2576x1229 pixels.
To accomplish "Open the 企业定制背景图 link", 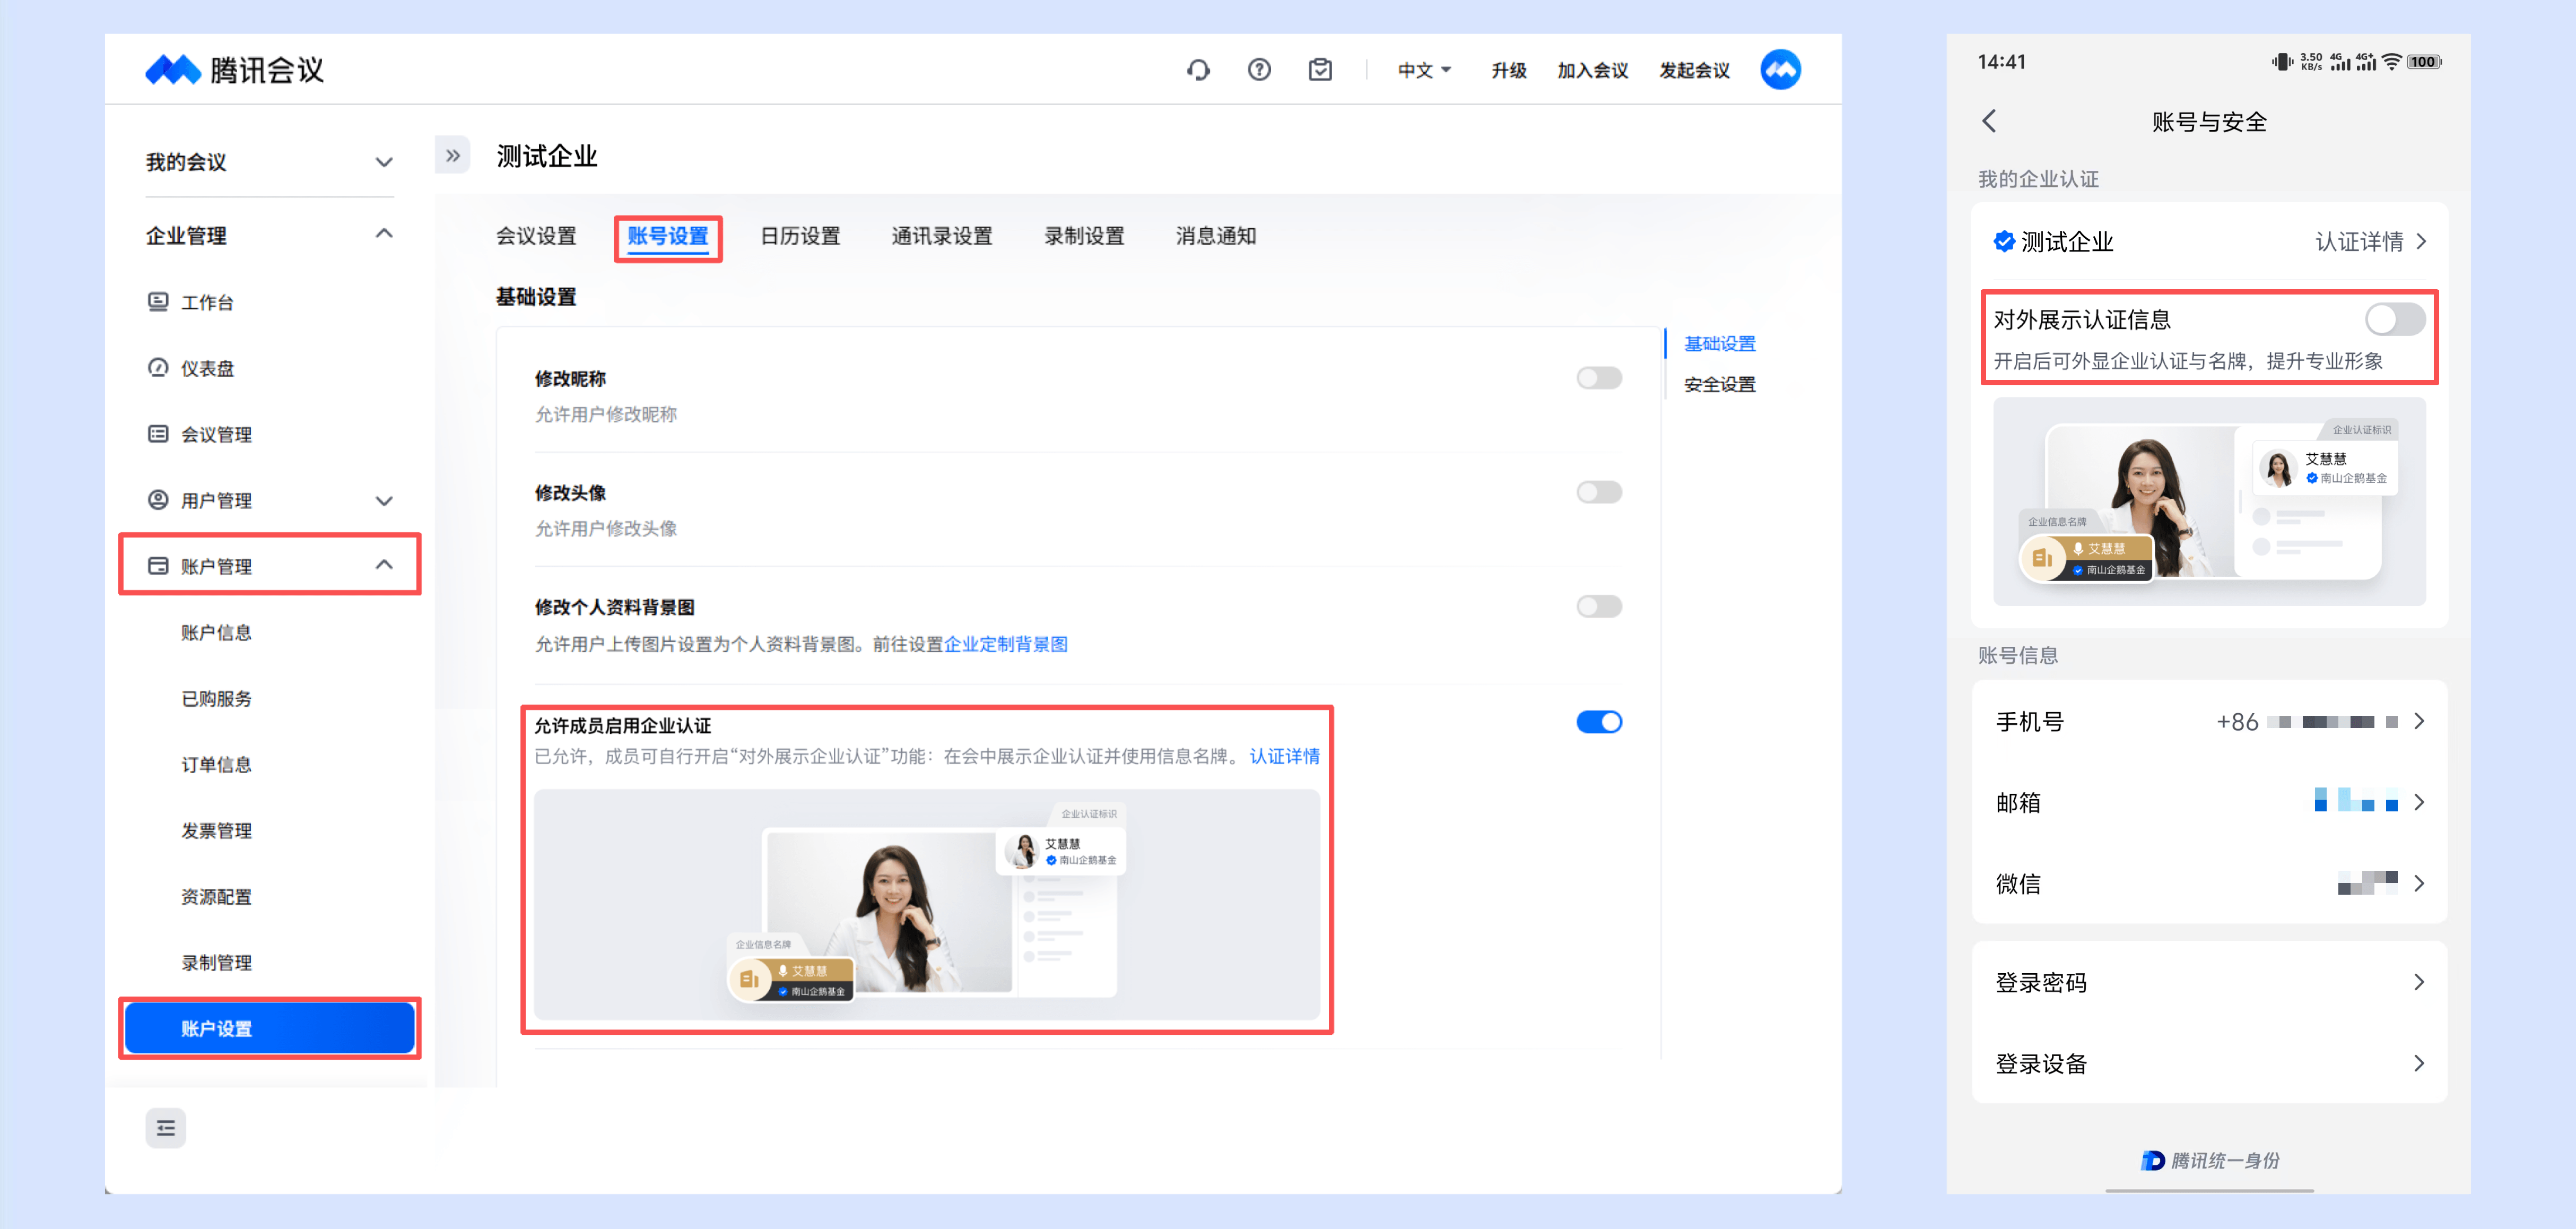I will (x=1006, y=644).
